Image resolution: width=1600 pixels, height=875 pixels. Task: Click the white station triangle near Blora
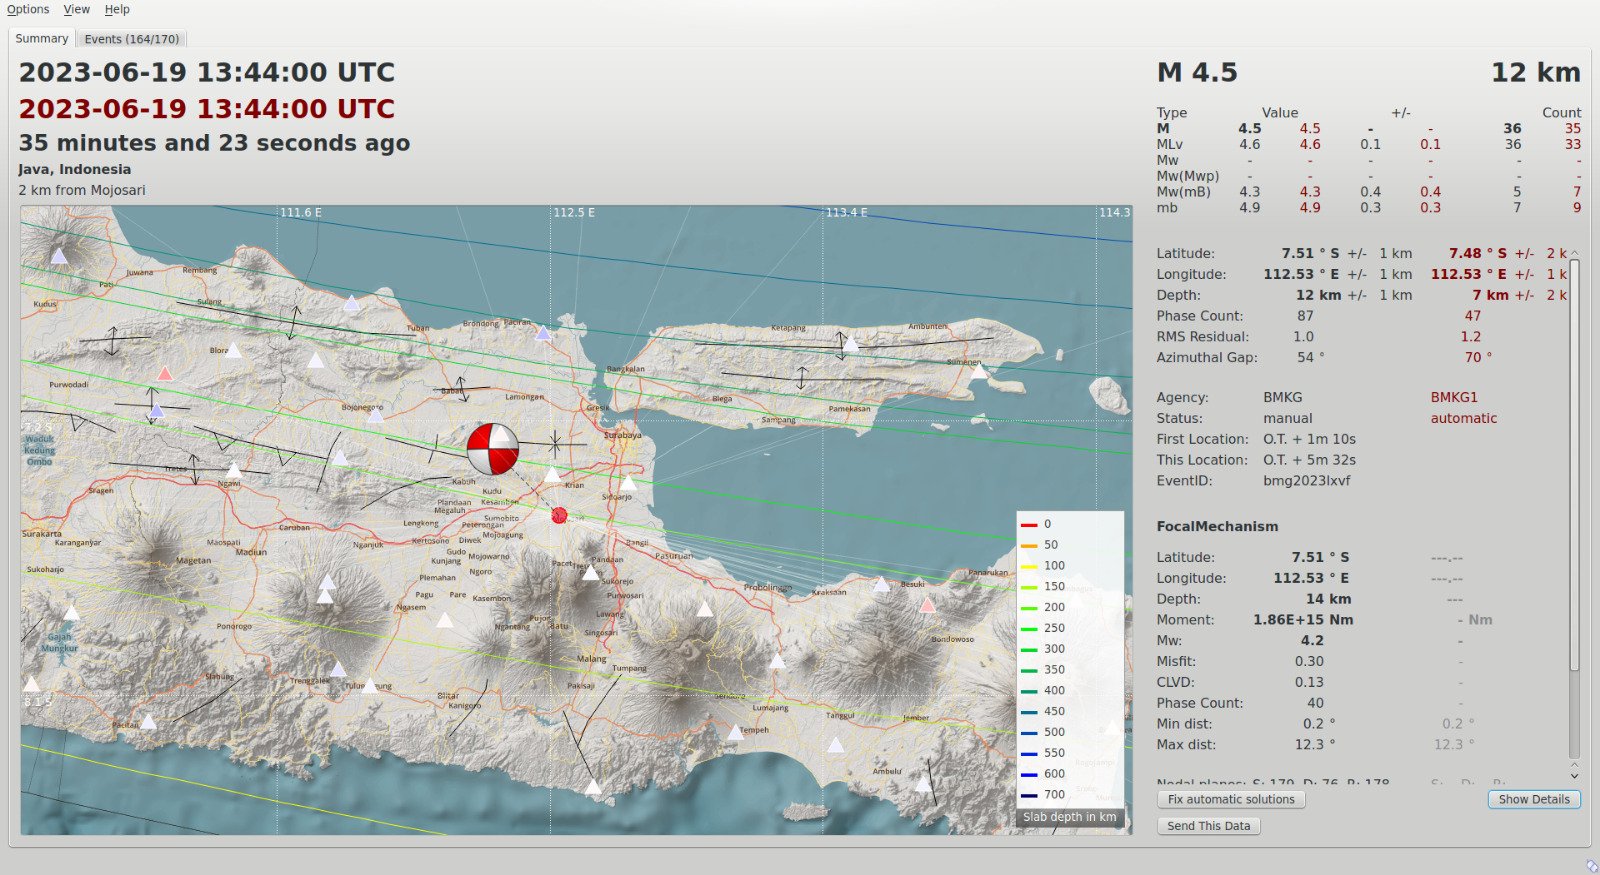pos(233,350)
